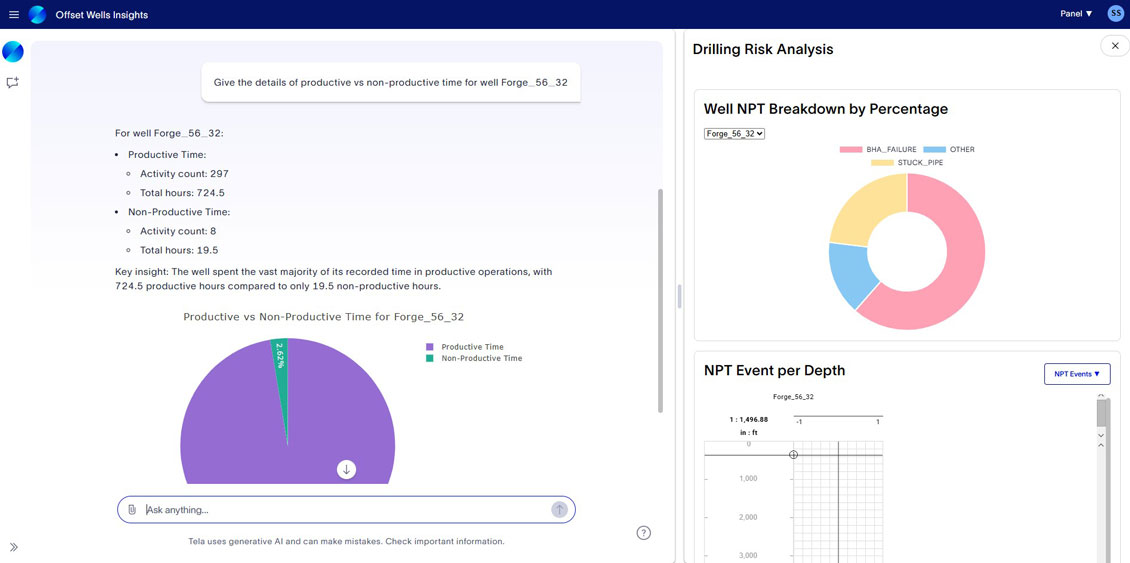Screen dimensions: 1130x563
Task: Click the Forge_56_32 label above depth chart
Action: [x=793, y=396]
